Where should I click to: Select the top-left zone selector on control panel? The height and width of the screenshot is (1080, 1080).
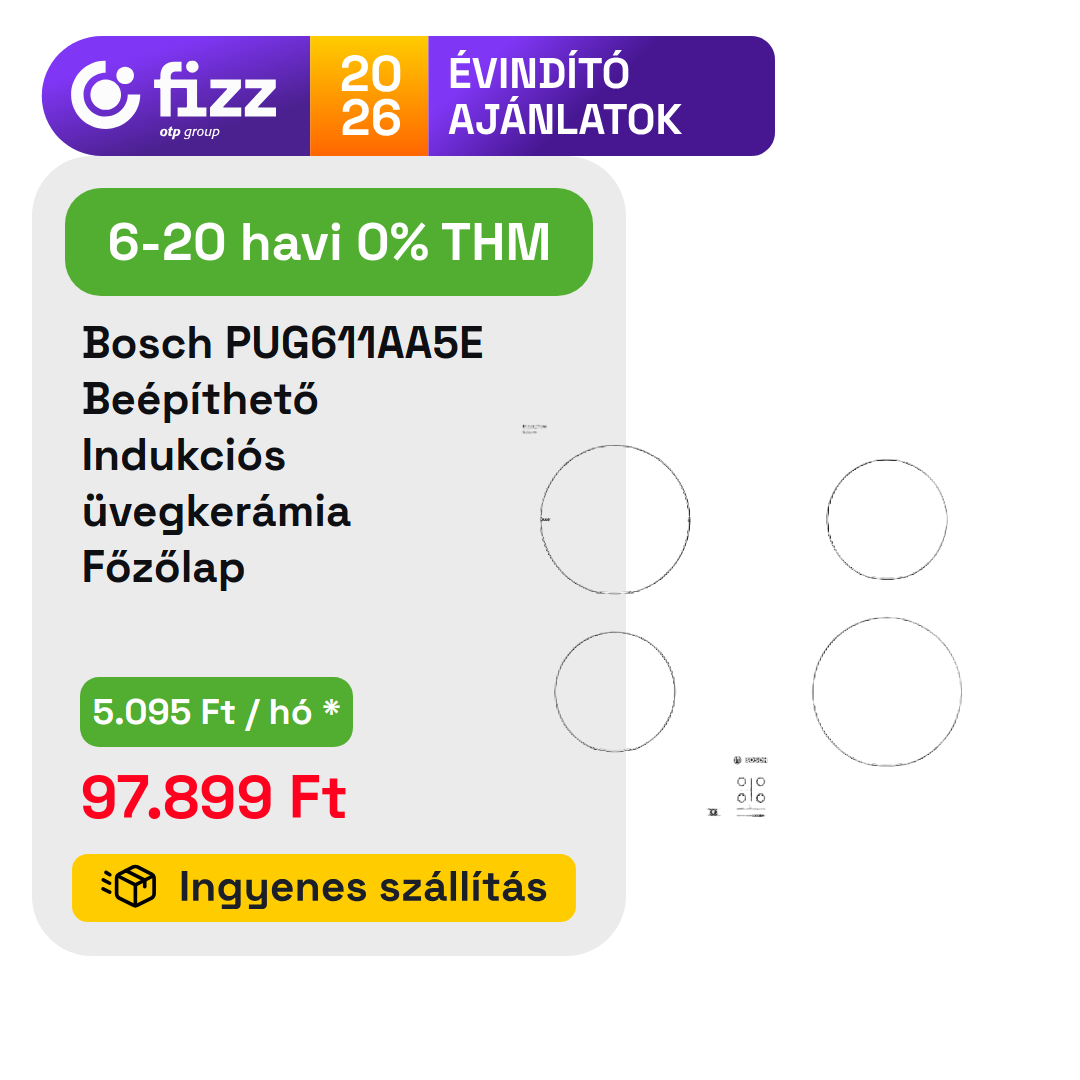click(741, 782)
